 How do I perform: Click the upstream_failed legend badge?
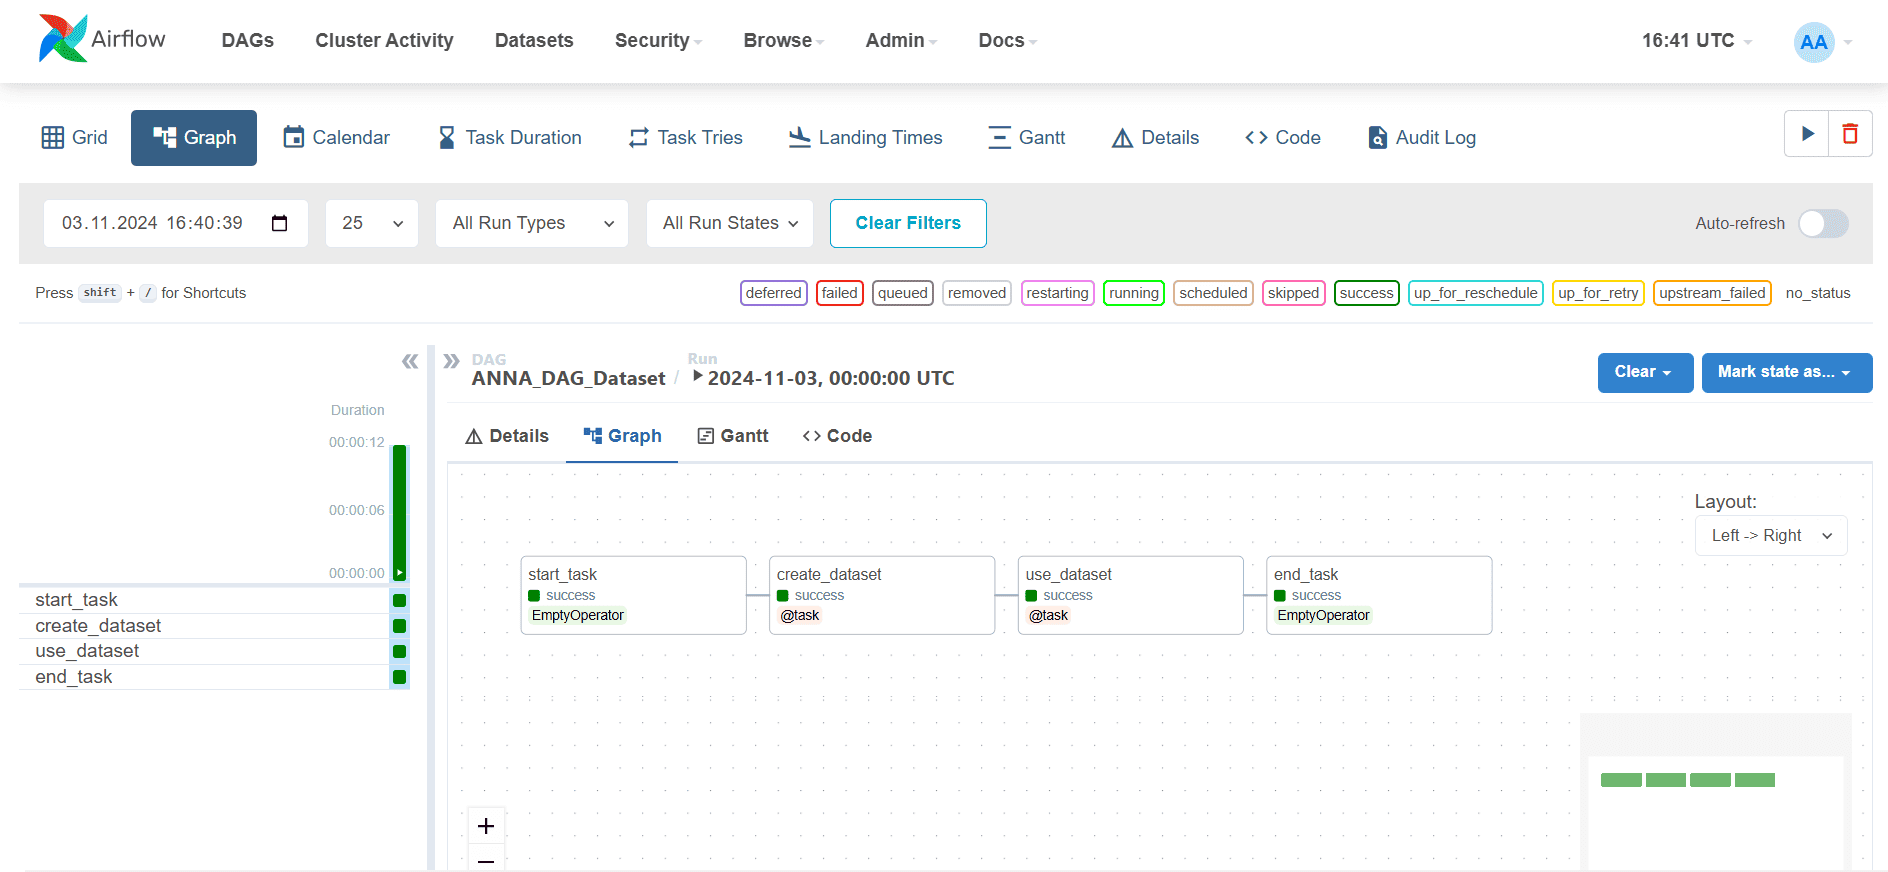click(1712, 293)
